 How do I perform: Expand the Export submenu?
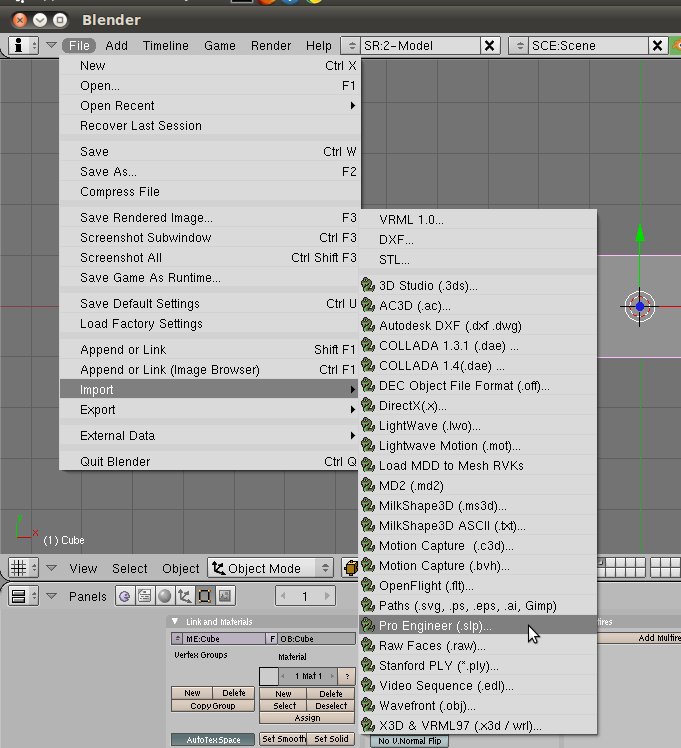coord(210,410)
